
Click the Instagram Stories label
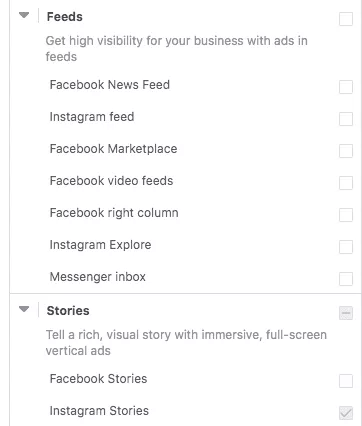click(x=99, y=411)
